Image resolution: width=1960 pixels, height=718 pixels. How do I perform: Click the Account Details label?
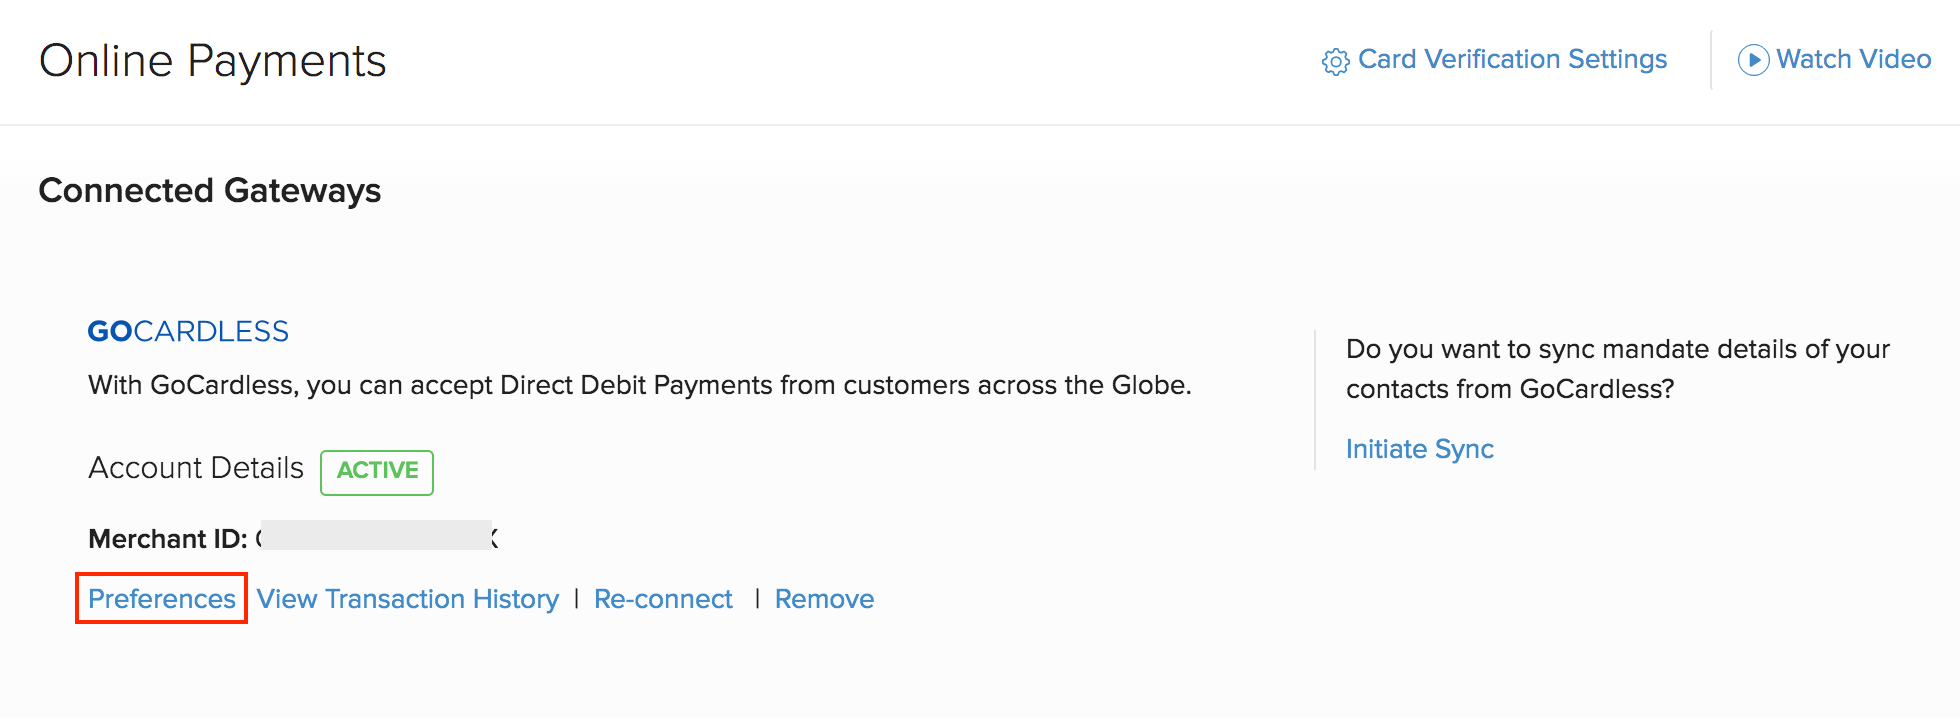point(196,468)
